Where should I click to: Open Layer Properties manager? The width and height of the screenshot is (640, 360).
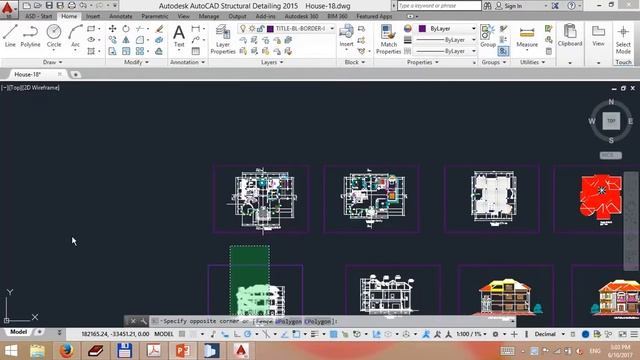[x=223, y=39]
